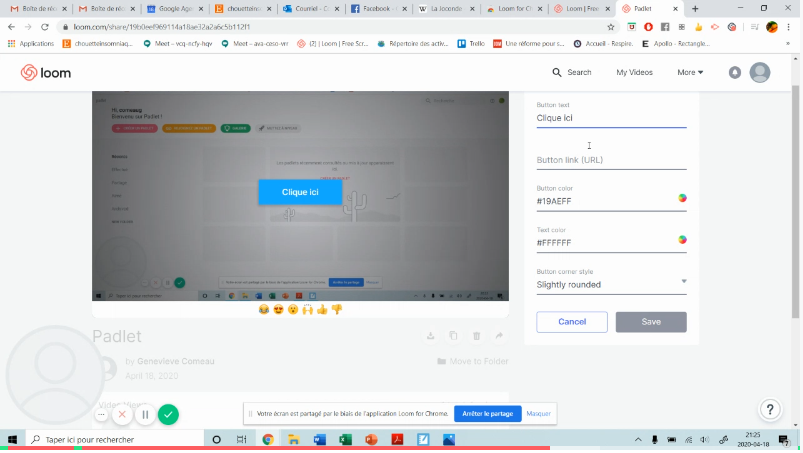The width and height of the screenshot is (803, 453).
Task: Open the three-dot recording options
Action: pos(101,414)
